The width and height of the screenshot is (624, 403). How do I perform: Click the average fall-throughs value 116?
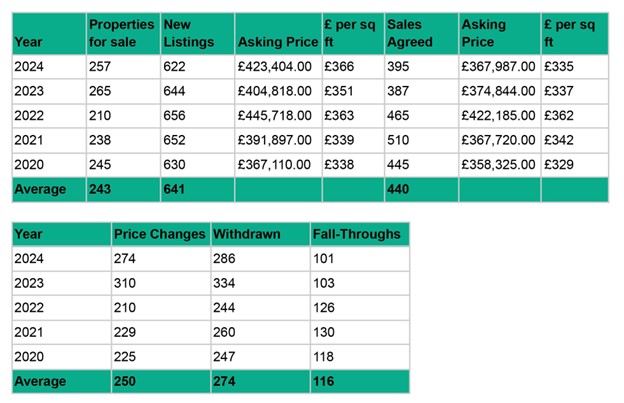[x=325, y=381]
